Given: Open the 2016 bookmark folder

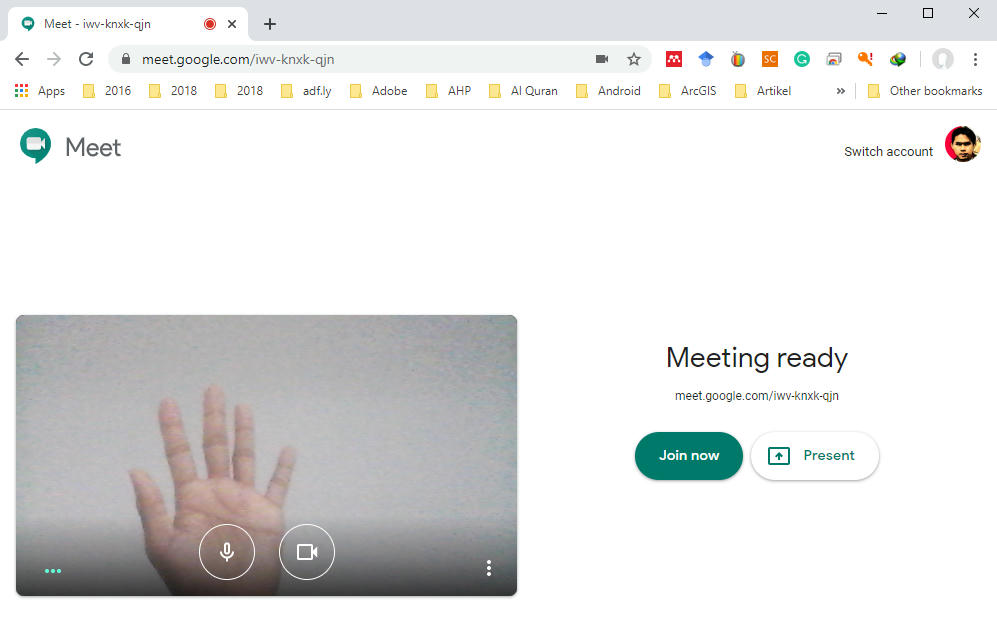Looking at the screenshot, I should coord(107,91).
